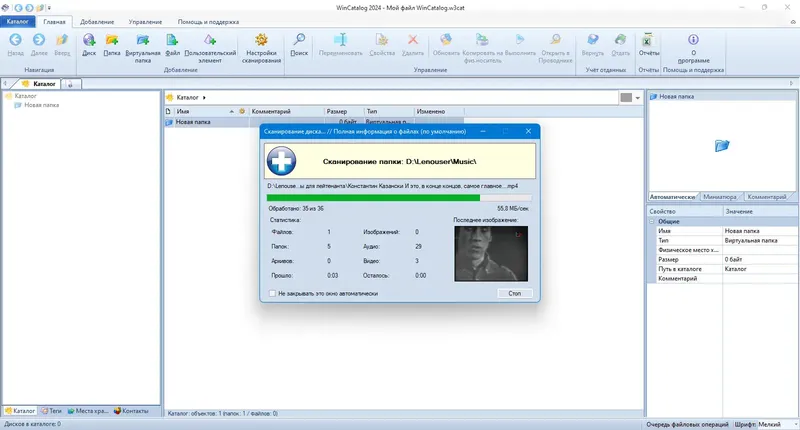This screenshot has height=430, width=800.
Task: Open the Места хра... bottom panel tab
Action: (88, 411)
